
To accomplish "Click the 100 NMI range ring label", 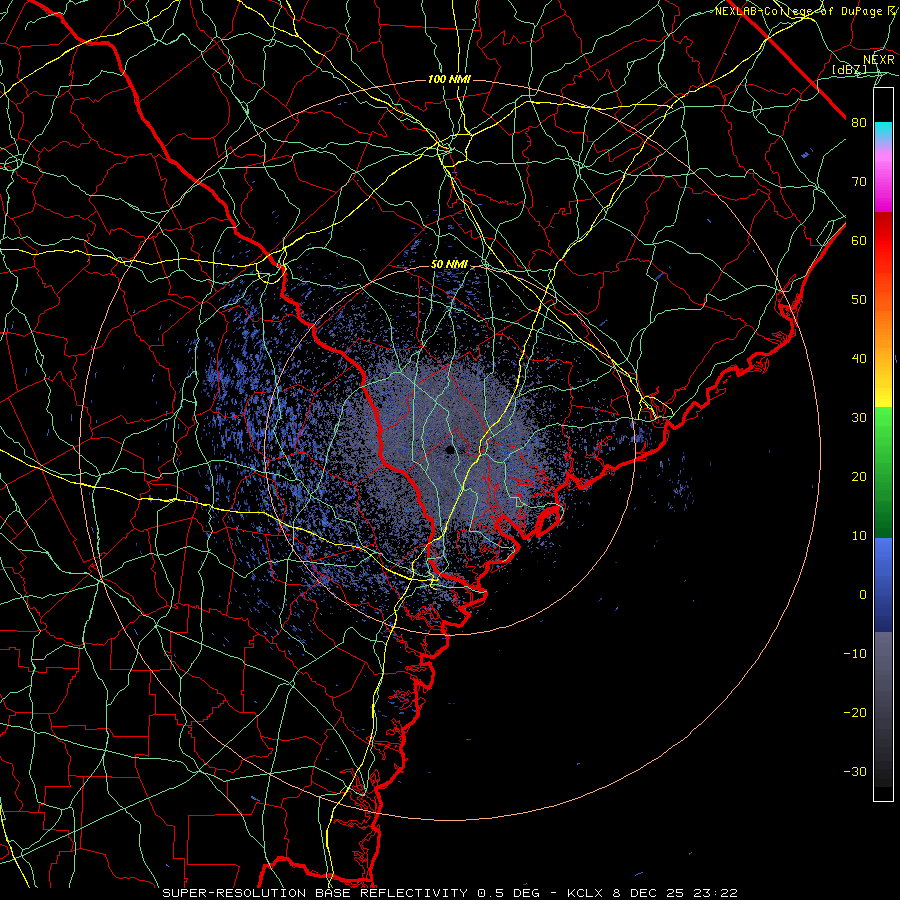I will [x=449, y=79].
